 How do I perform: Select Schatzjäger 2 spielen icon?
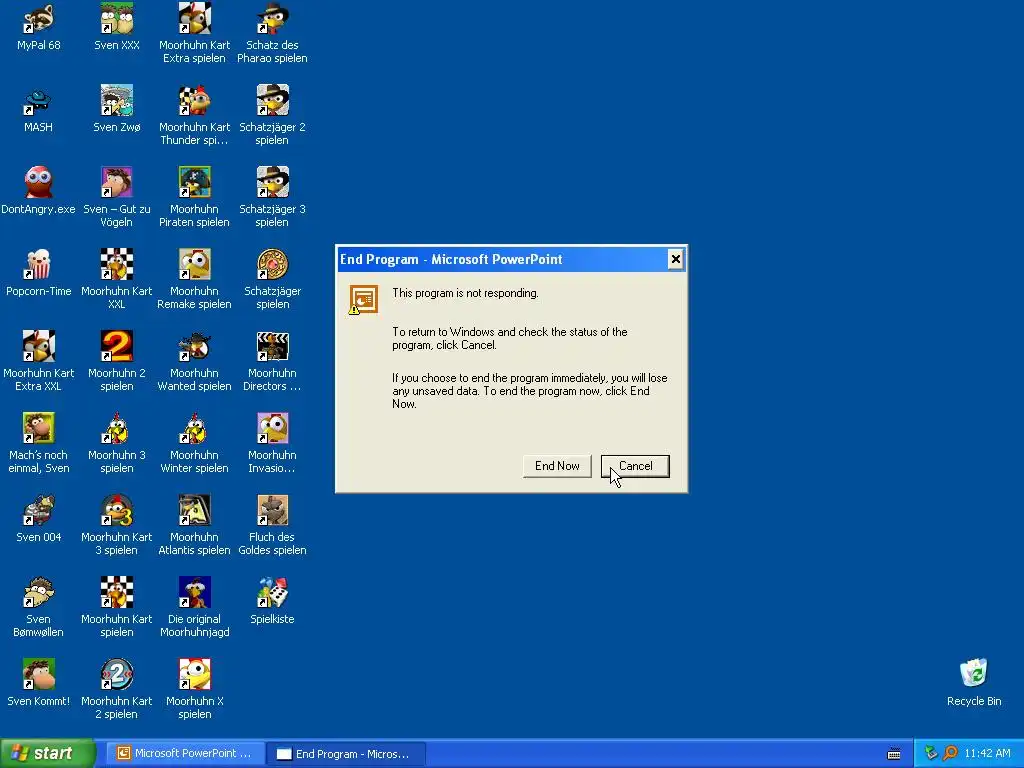[272, 101]
